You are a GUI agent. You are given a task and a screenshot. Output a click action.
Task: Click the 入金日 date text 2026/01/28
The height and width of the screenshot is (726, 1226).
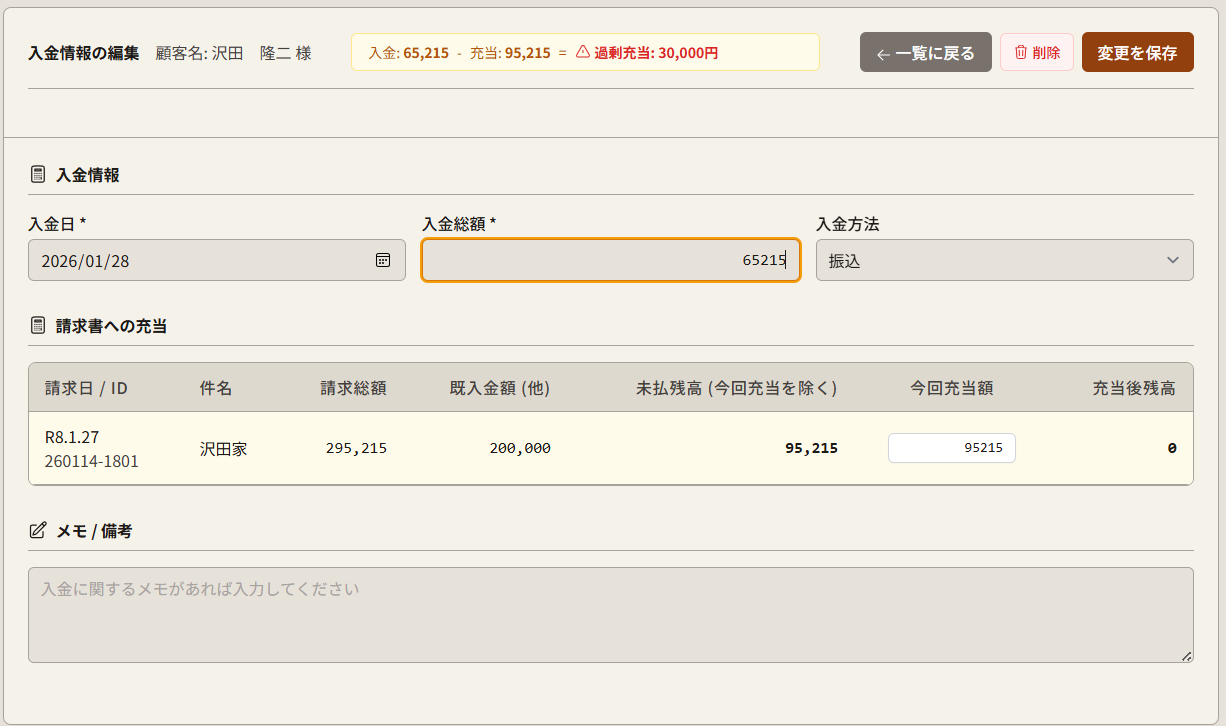click(x=86, y=261)
